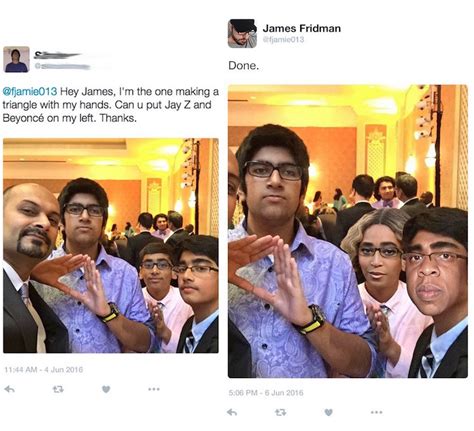
Task: Click the @fjamie013 handle under James Fridman
Action: coord(283,39)
